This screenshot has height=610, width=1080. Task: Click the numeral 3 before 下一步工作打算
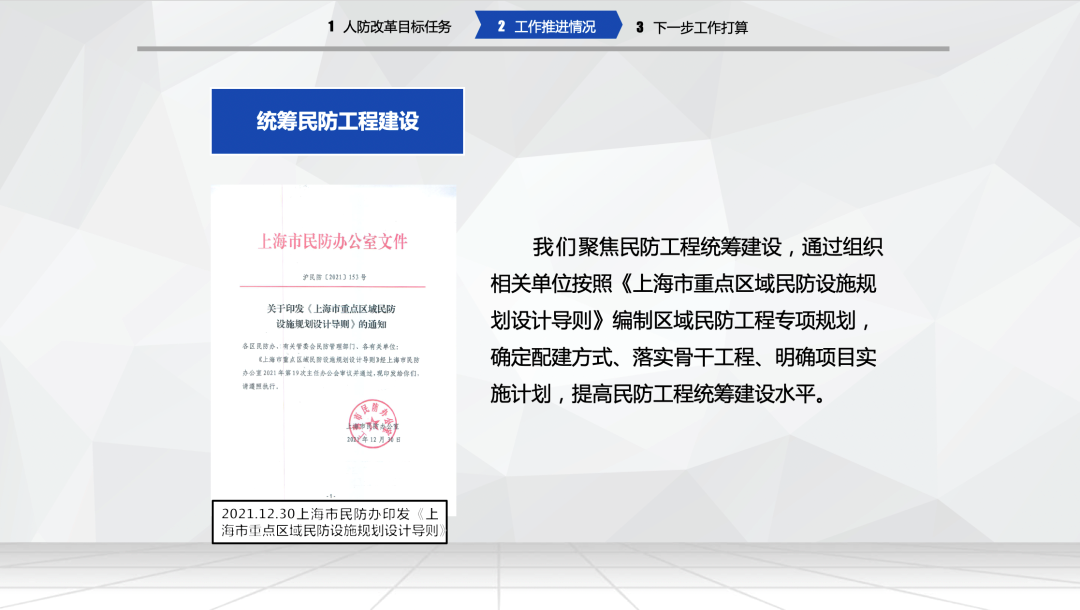coord(640,28)
